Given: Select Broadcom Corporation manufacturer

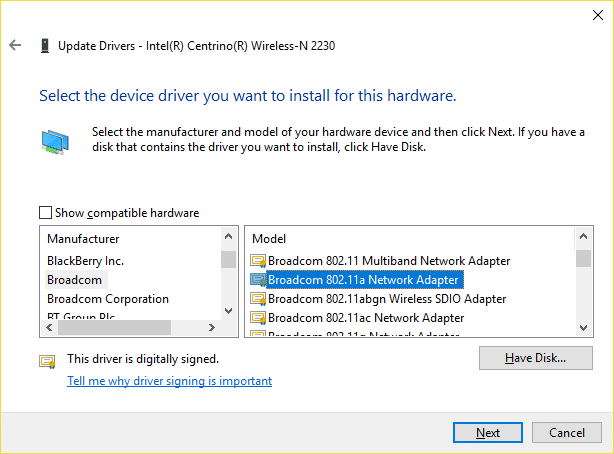Looking at the screenshot, I should pyautogui.click(x=108, y=299).
